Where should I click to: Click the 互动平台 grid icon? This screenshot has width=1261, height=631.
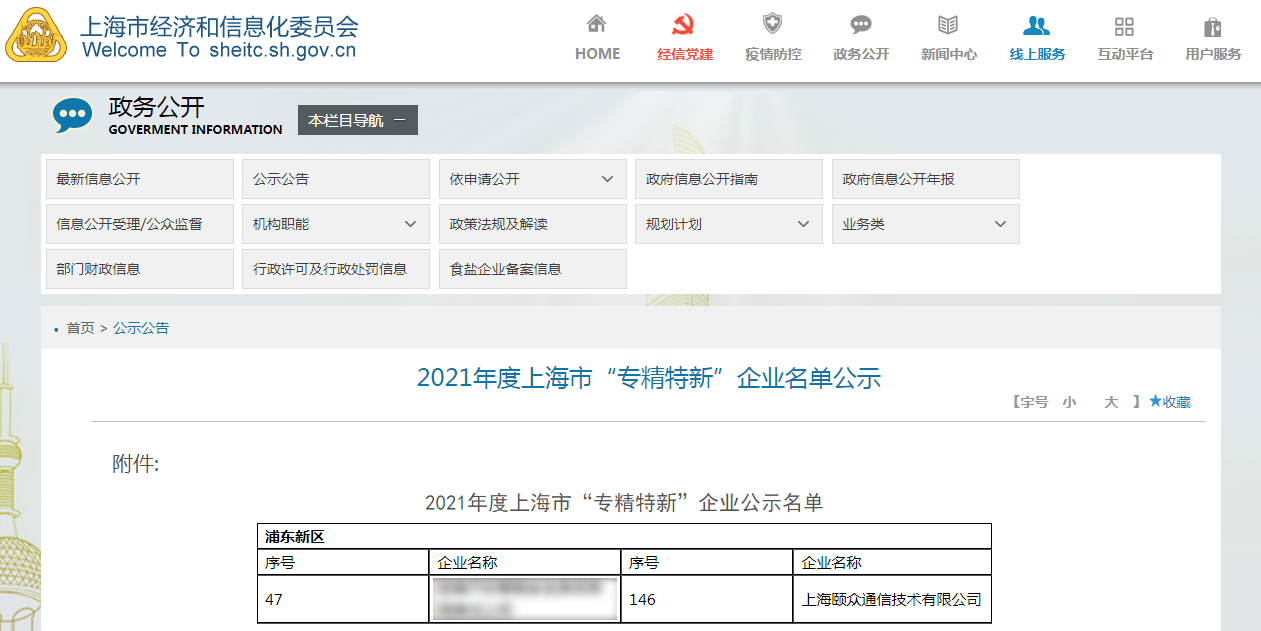click(x=1124, y=26)
